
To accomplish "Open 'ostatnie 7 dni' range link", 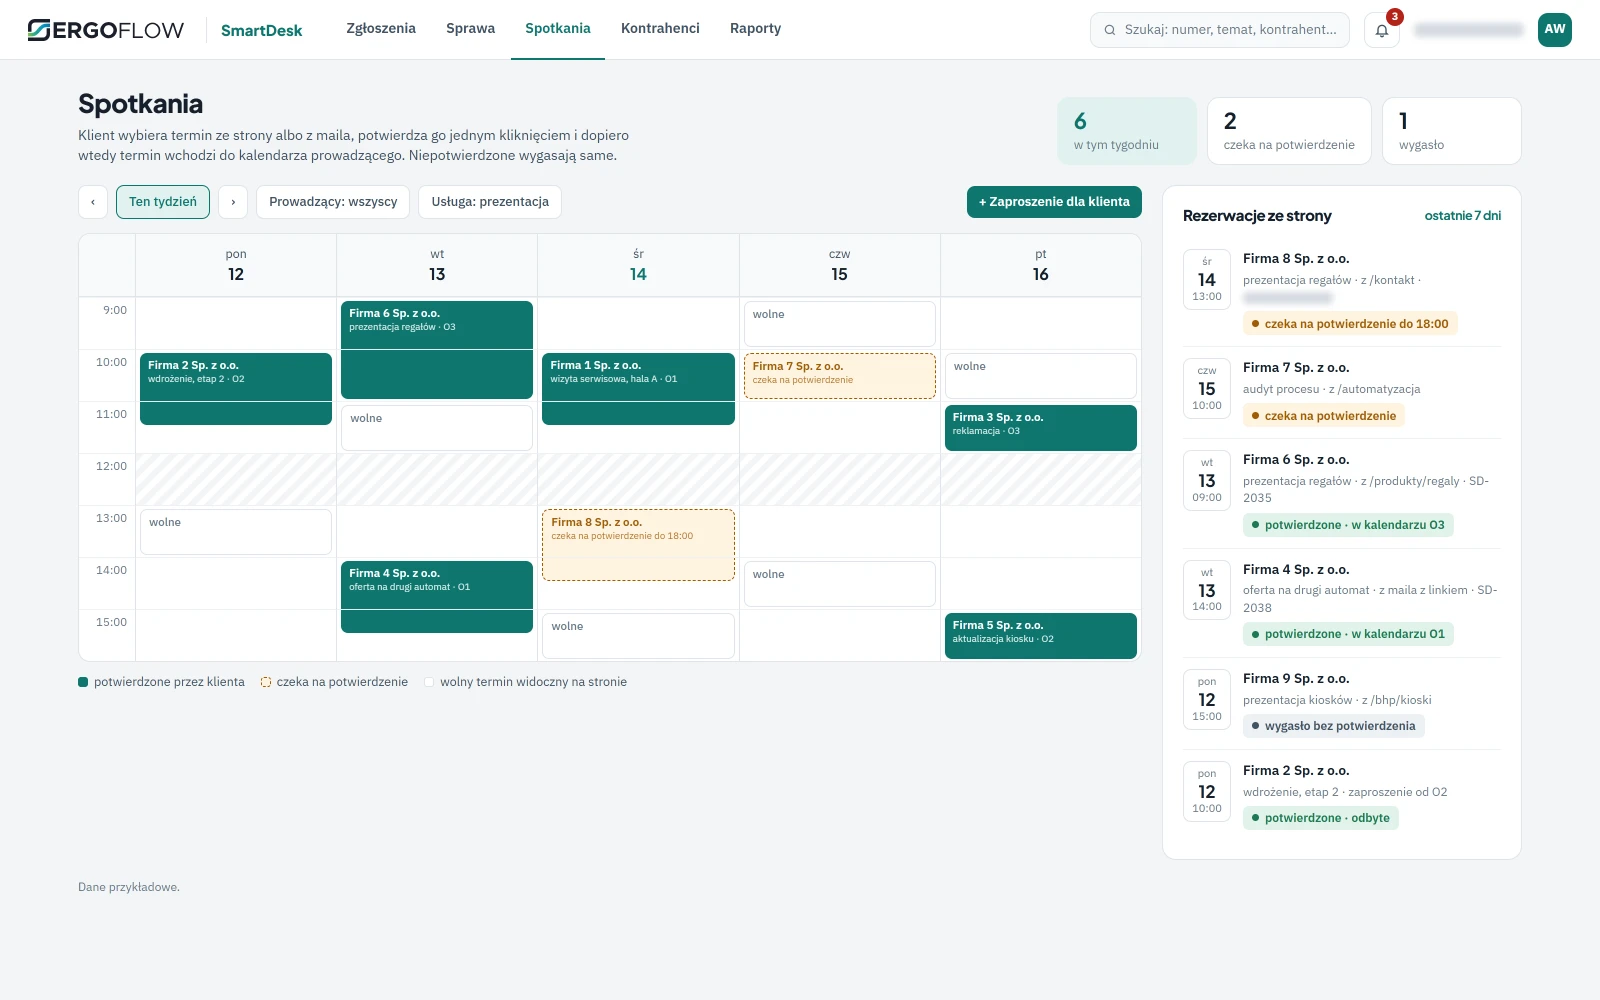I will tap(1463, 216).
